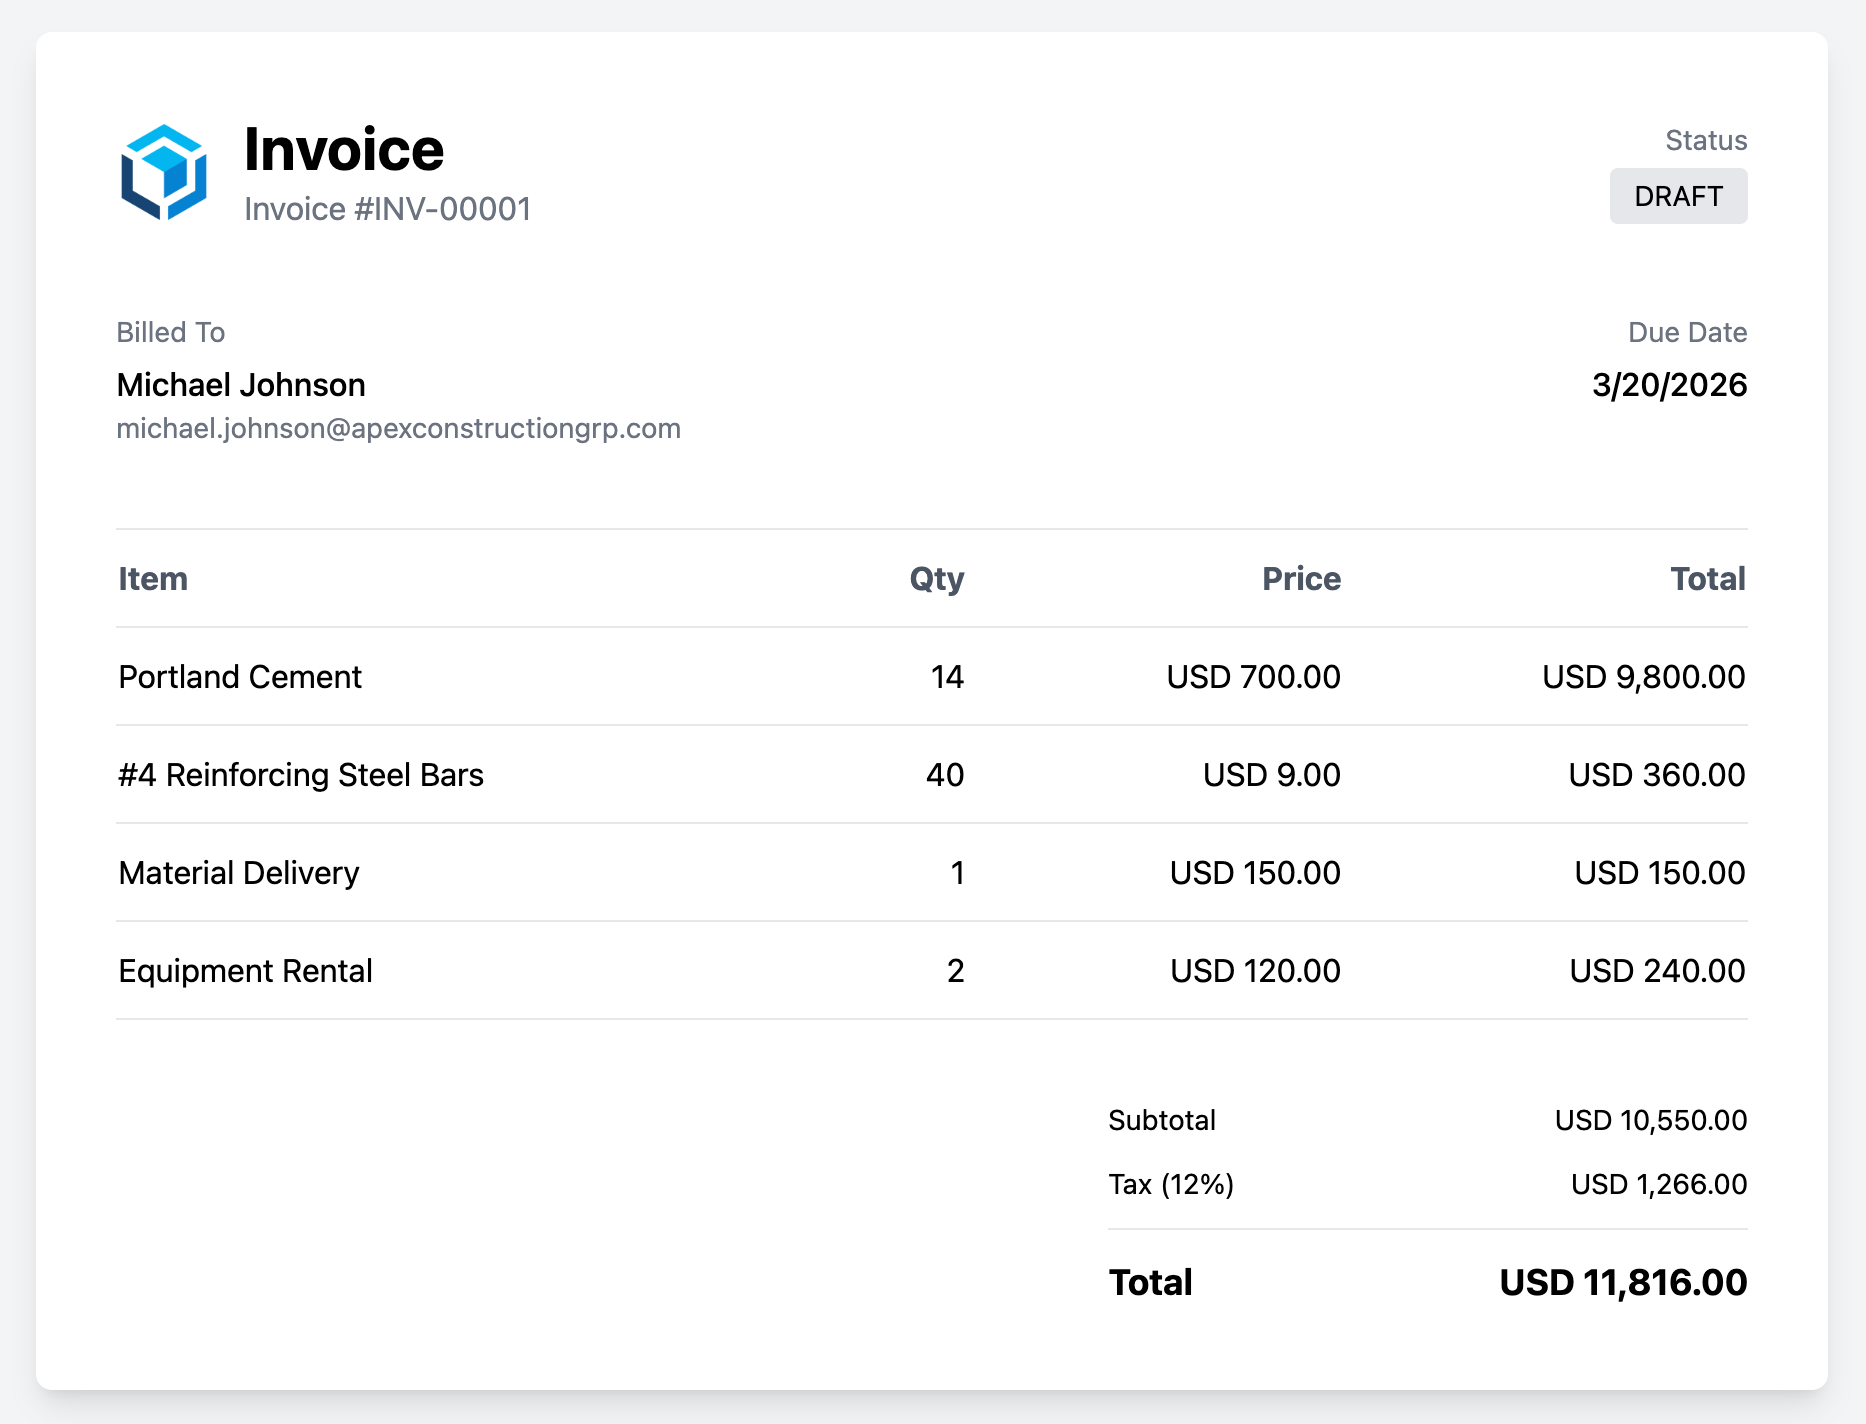
Task: Select the DRAFT status badge
Action: pos(1678,196)
